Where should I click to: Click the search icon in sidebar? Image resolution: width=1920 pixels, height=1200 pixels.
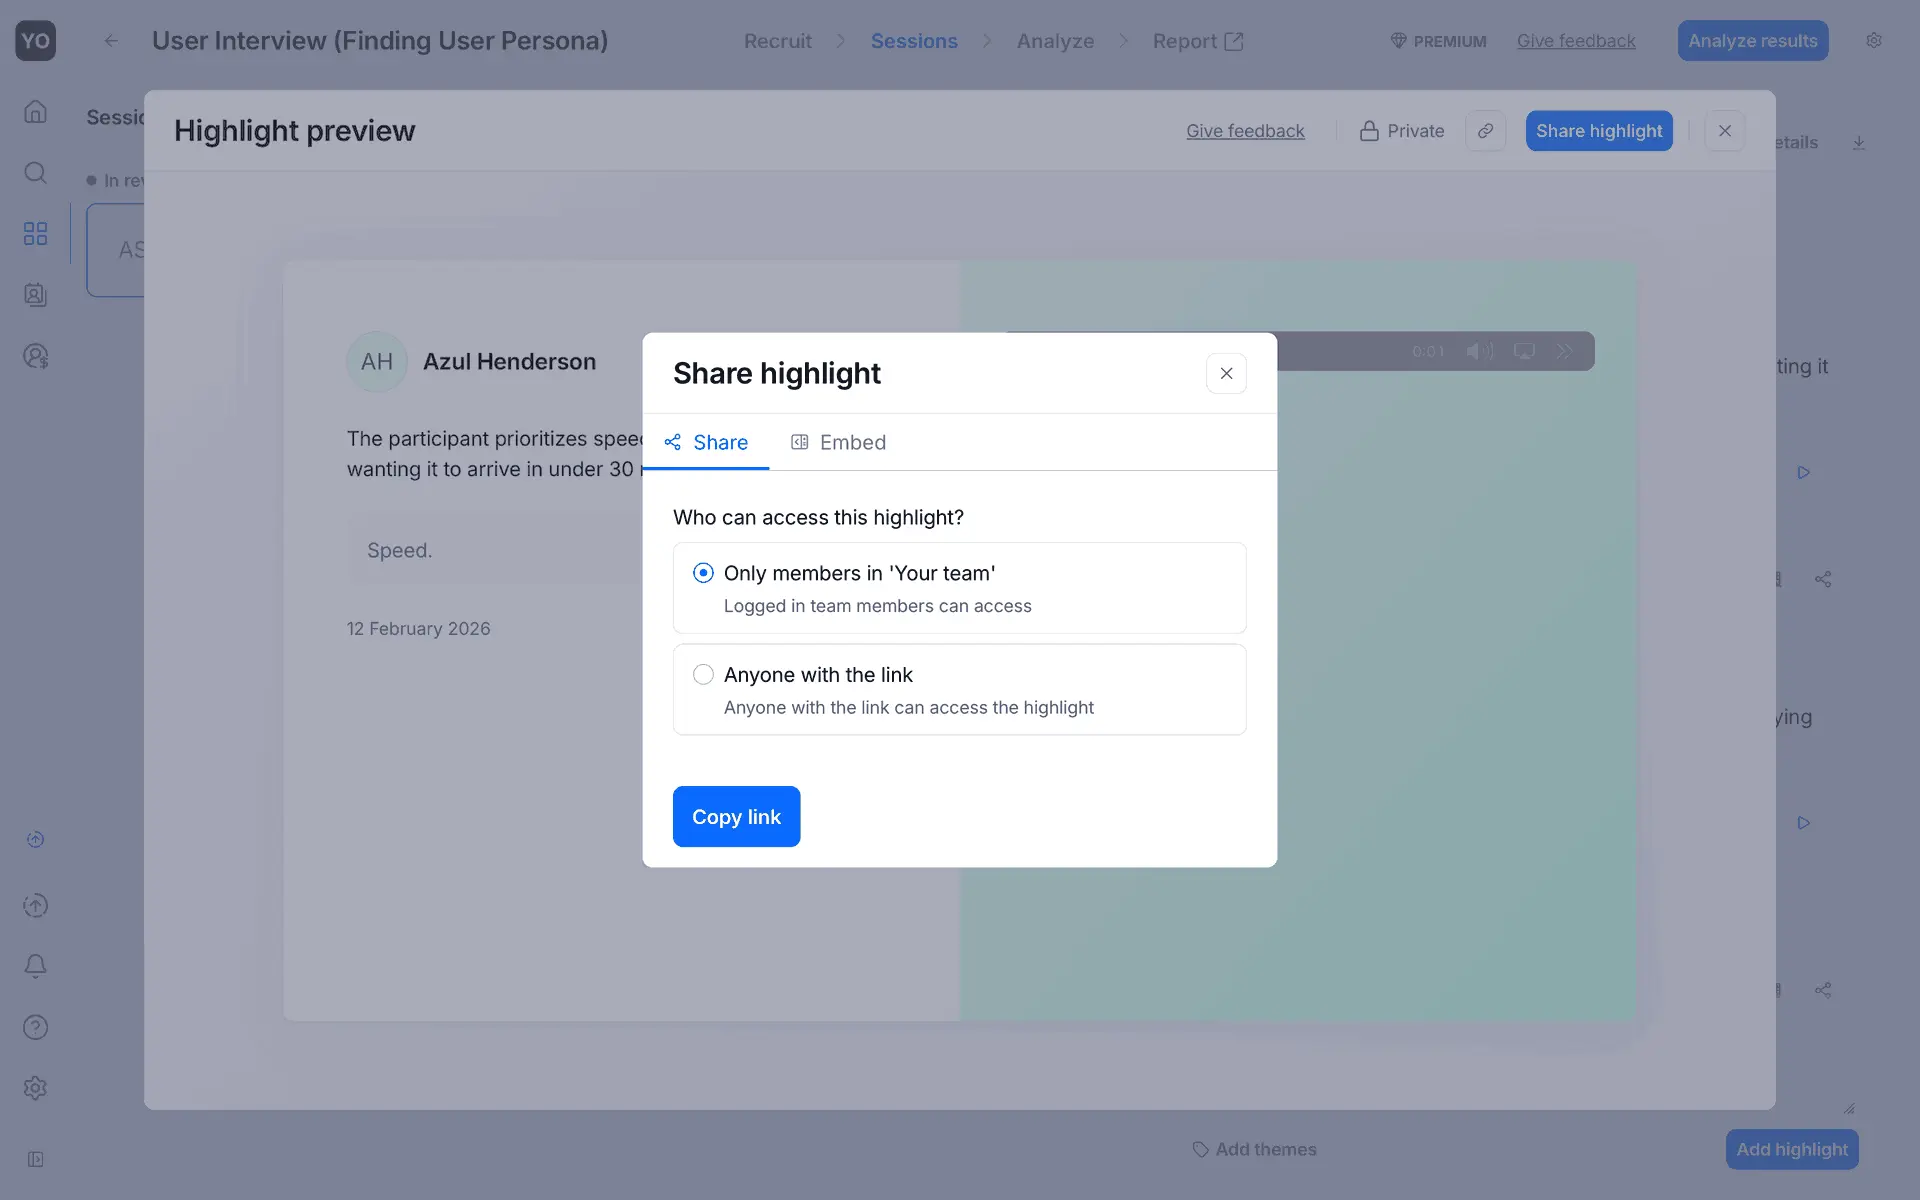[35, 173]
